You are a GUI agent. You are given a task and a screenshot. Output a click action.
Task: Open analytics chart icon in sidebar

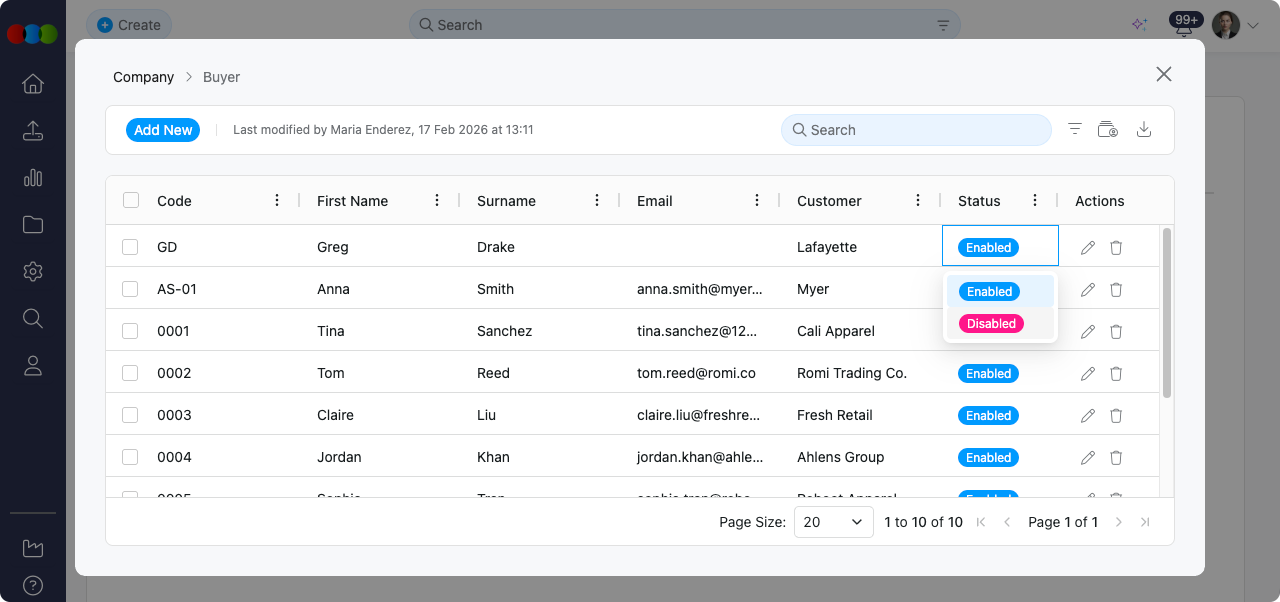(x=33, y=178)
